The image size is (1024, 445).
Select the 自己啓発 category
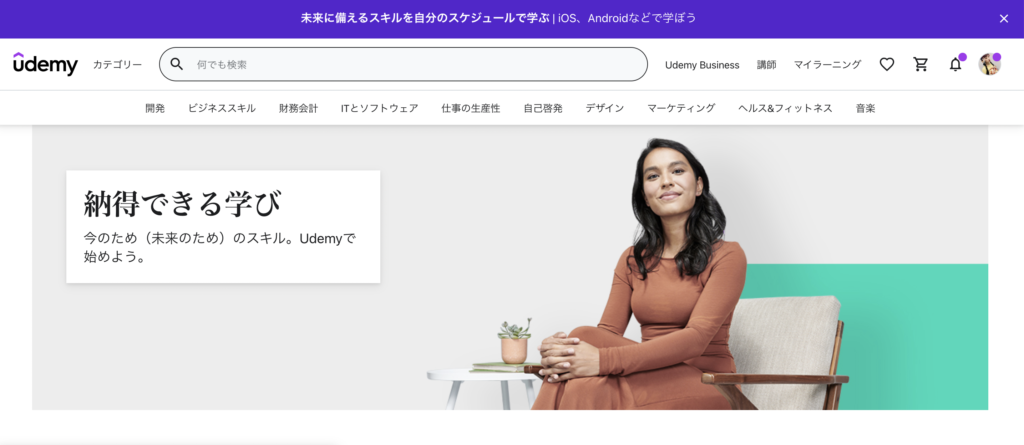point(543,108)
